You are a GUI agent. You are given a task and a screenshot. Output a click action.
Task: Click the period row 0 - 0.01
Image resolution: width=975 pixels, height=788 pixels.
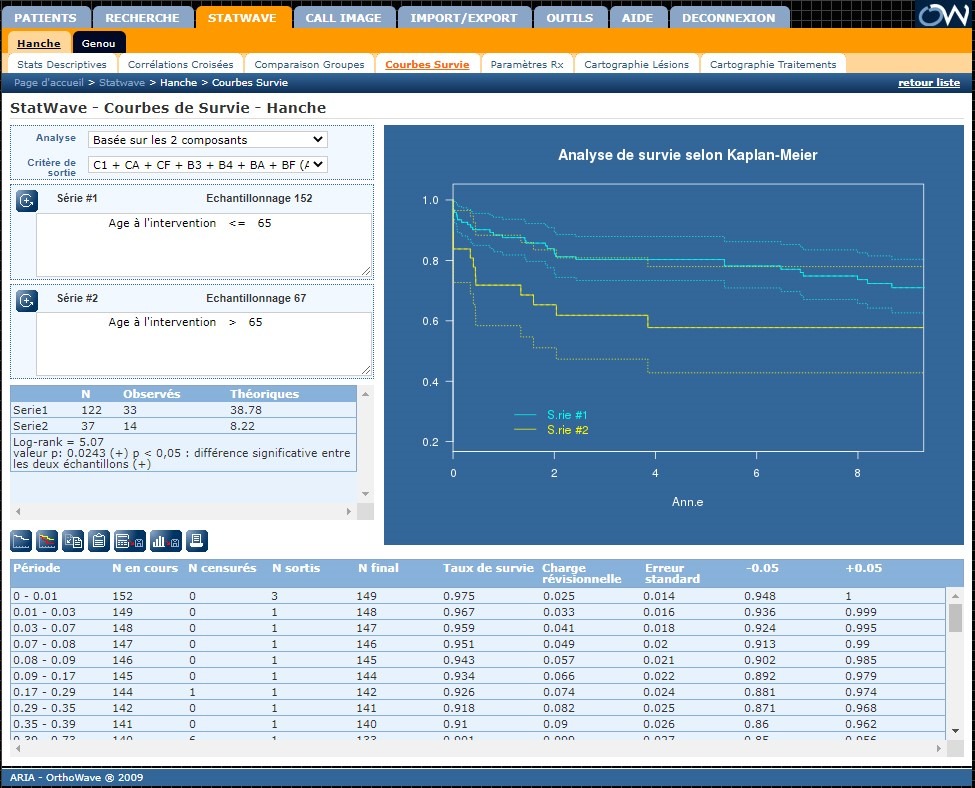point(478,596)
